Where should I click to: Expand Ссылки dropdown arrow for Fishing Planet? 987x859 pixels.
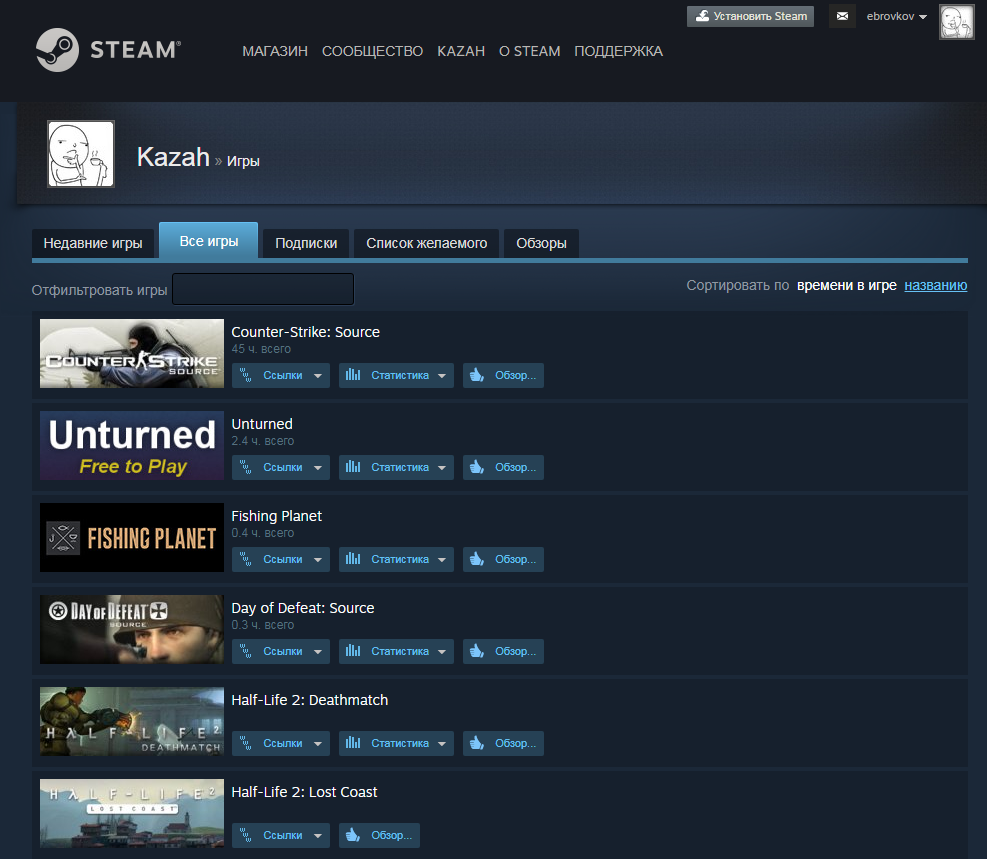[318, 559]
